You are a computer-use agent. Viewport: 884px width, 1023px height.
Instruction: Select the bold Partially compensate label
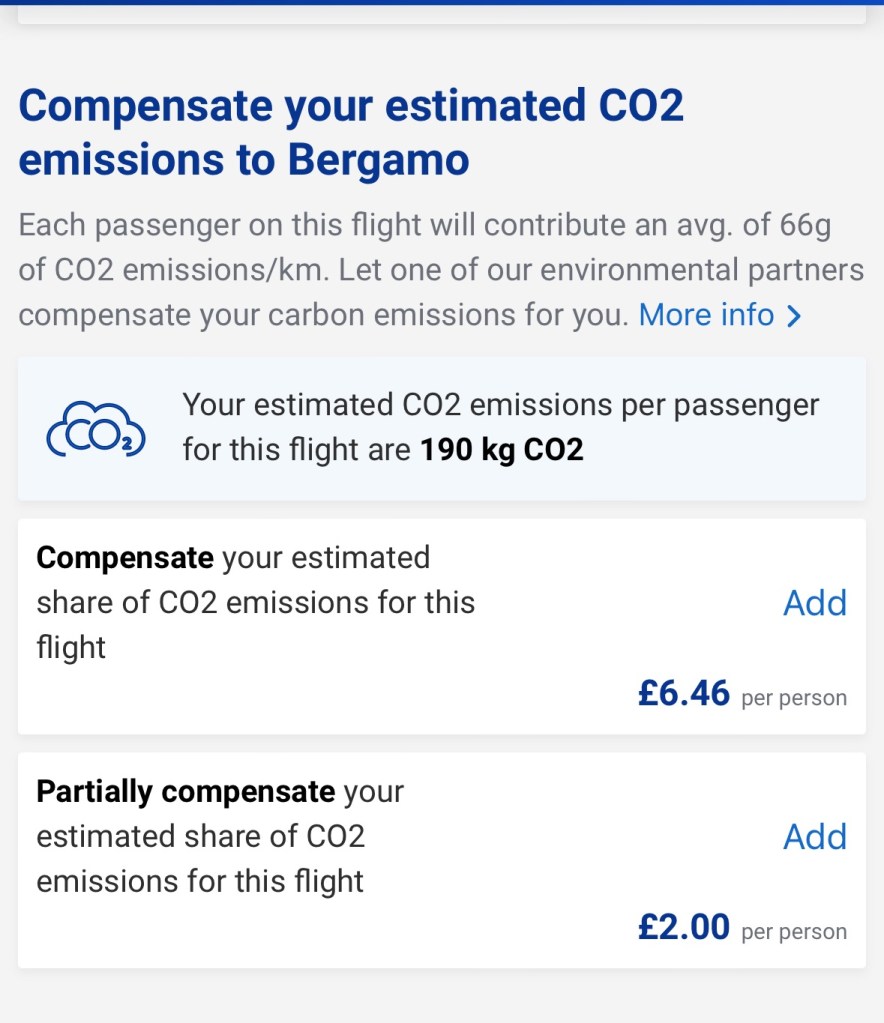(x=185, y=792)
